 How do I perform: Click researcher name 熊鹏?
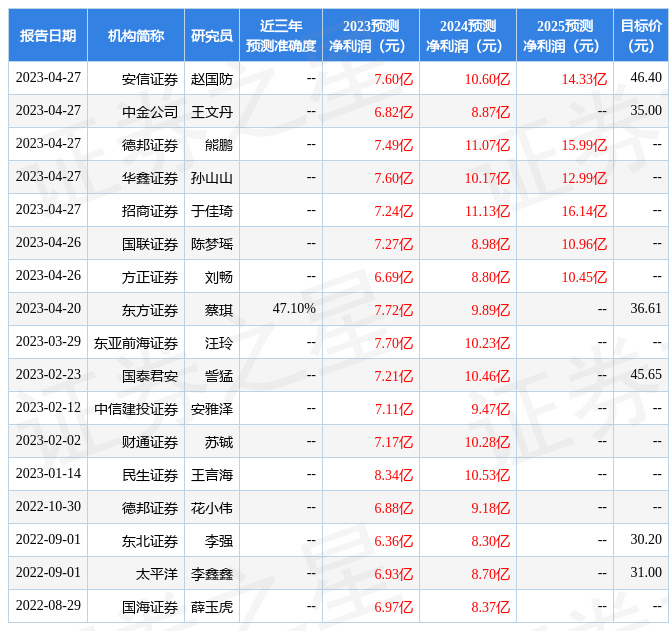pos(219,145)
